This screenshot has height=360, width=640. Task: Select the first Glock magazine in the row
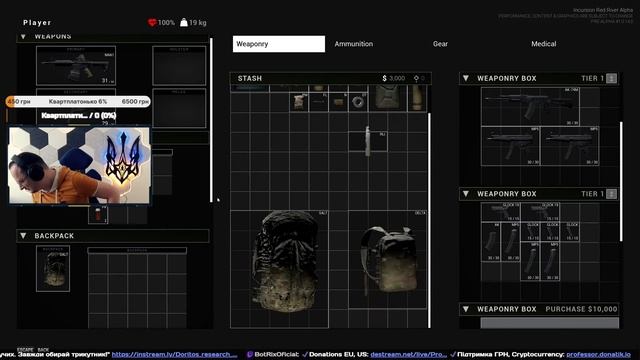click(530, 231)
